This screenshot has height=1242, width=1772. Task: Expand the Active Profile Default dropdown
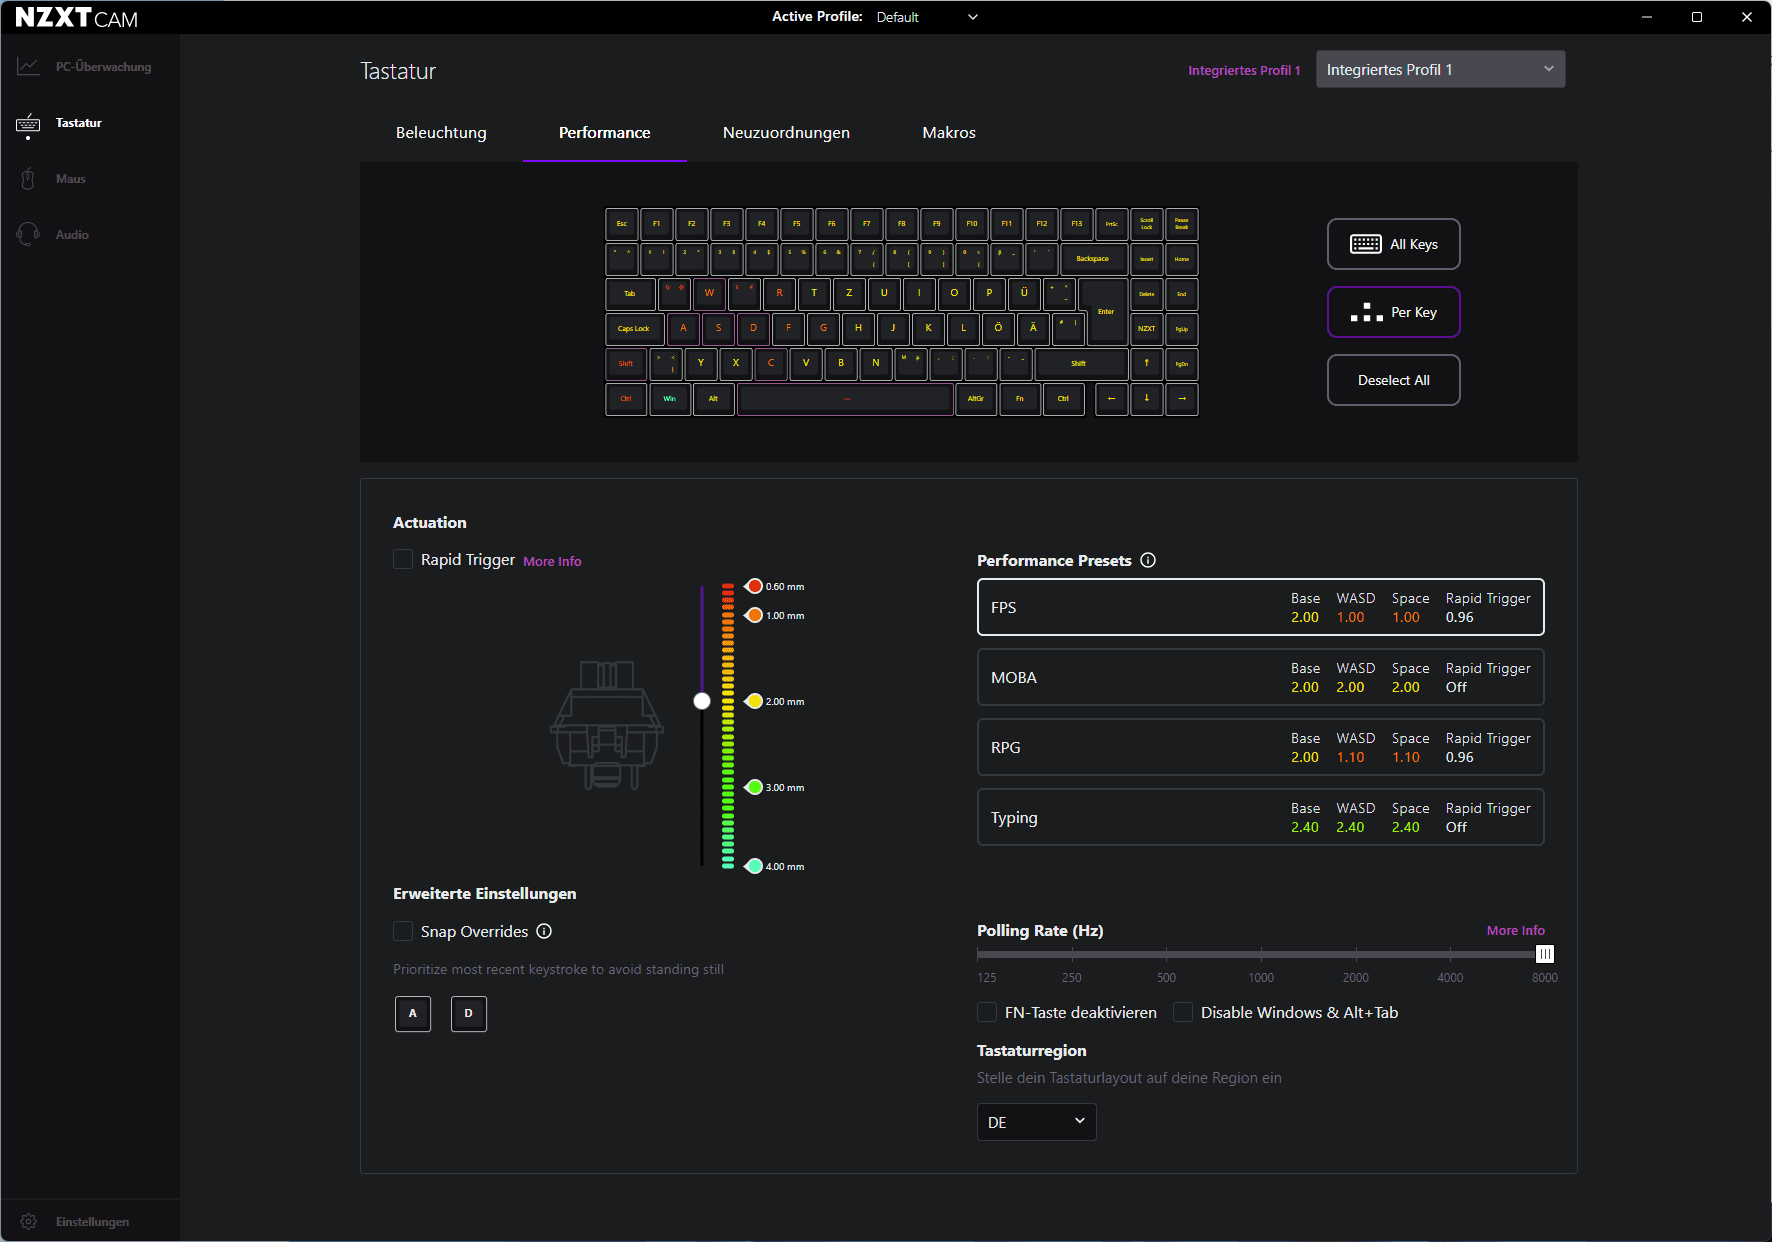pos(928,17)
